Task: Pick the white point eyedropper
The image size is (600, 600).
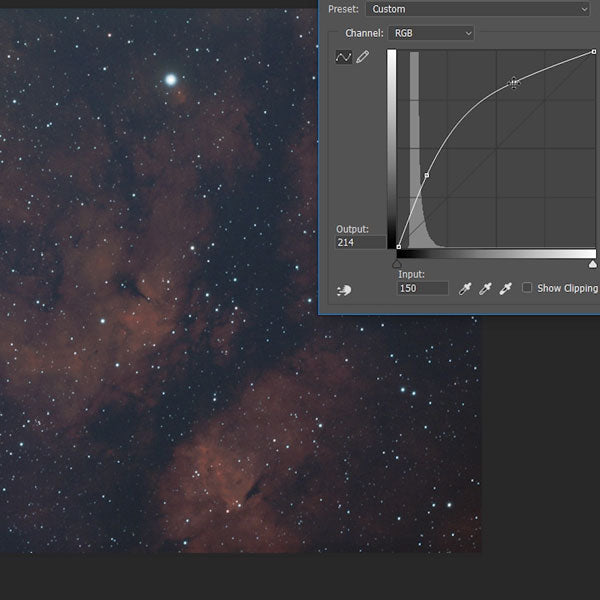Action: tap(505, 288)
